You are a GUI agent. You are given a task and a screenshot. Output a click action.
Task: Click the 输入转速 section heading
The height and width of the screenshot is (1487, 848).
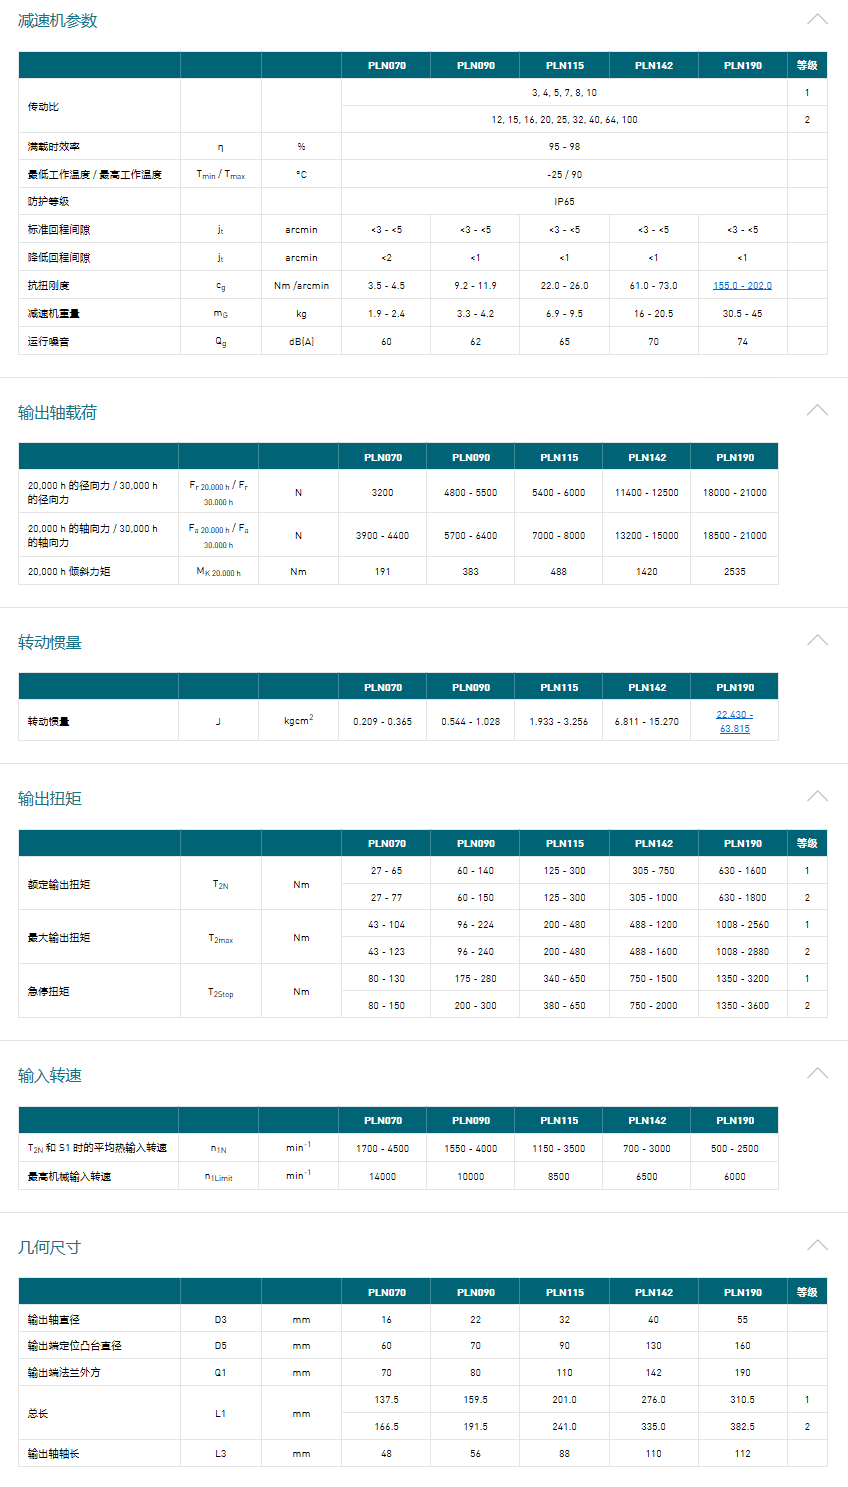click(x=50, y=1076)
